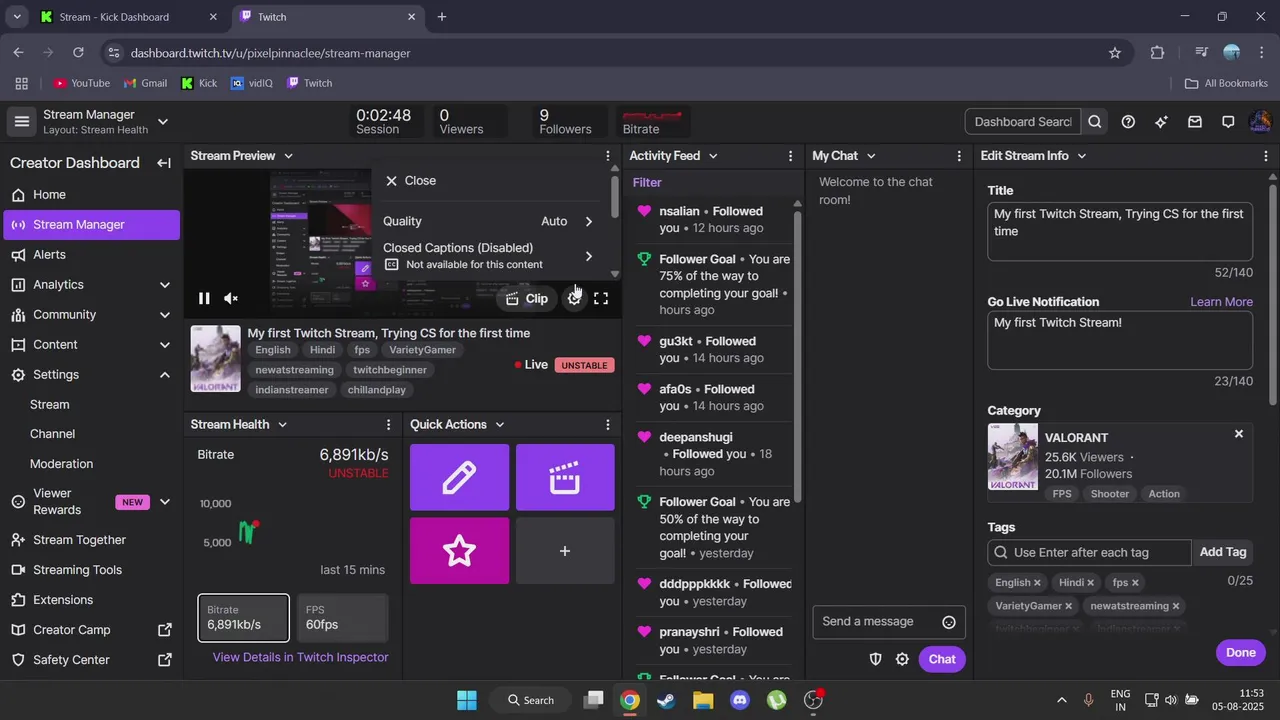Open Stream Preview panel options menu
1280x720 pixels.
[607, 156]
